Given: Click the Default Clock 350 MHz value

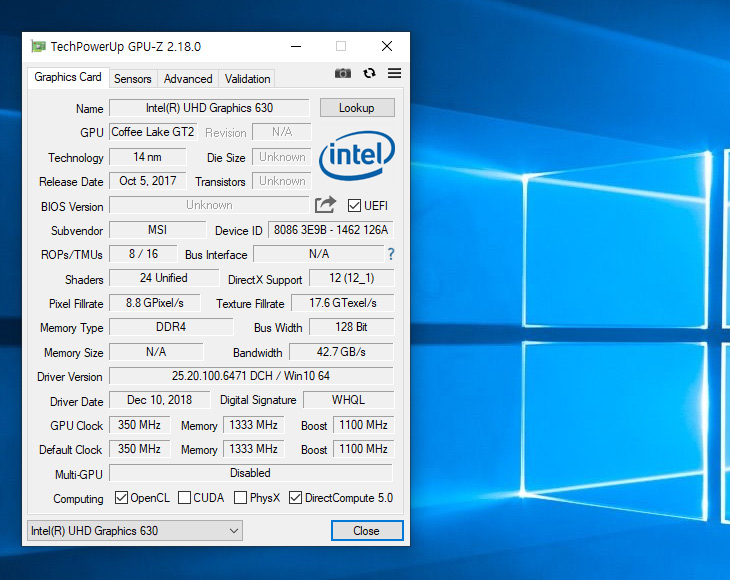Looking at the screenshot, I should (x=140, y=449).
